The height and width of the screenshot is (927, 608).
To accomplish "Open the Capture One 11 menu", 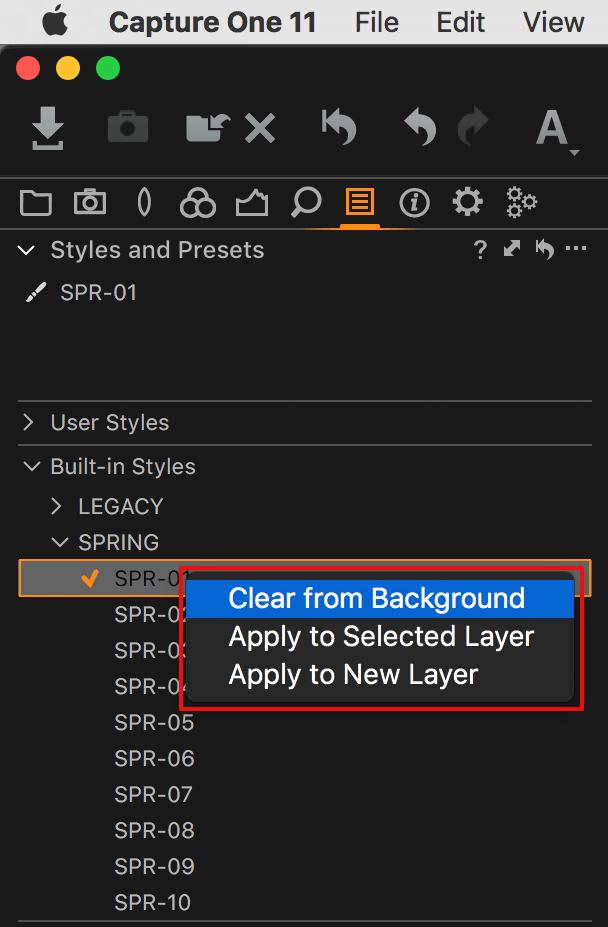I will (212, 22).
